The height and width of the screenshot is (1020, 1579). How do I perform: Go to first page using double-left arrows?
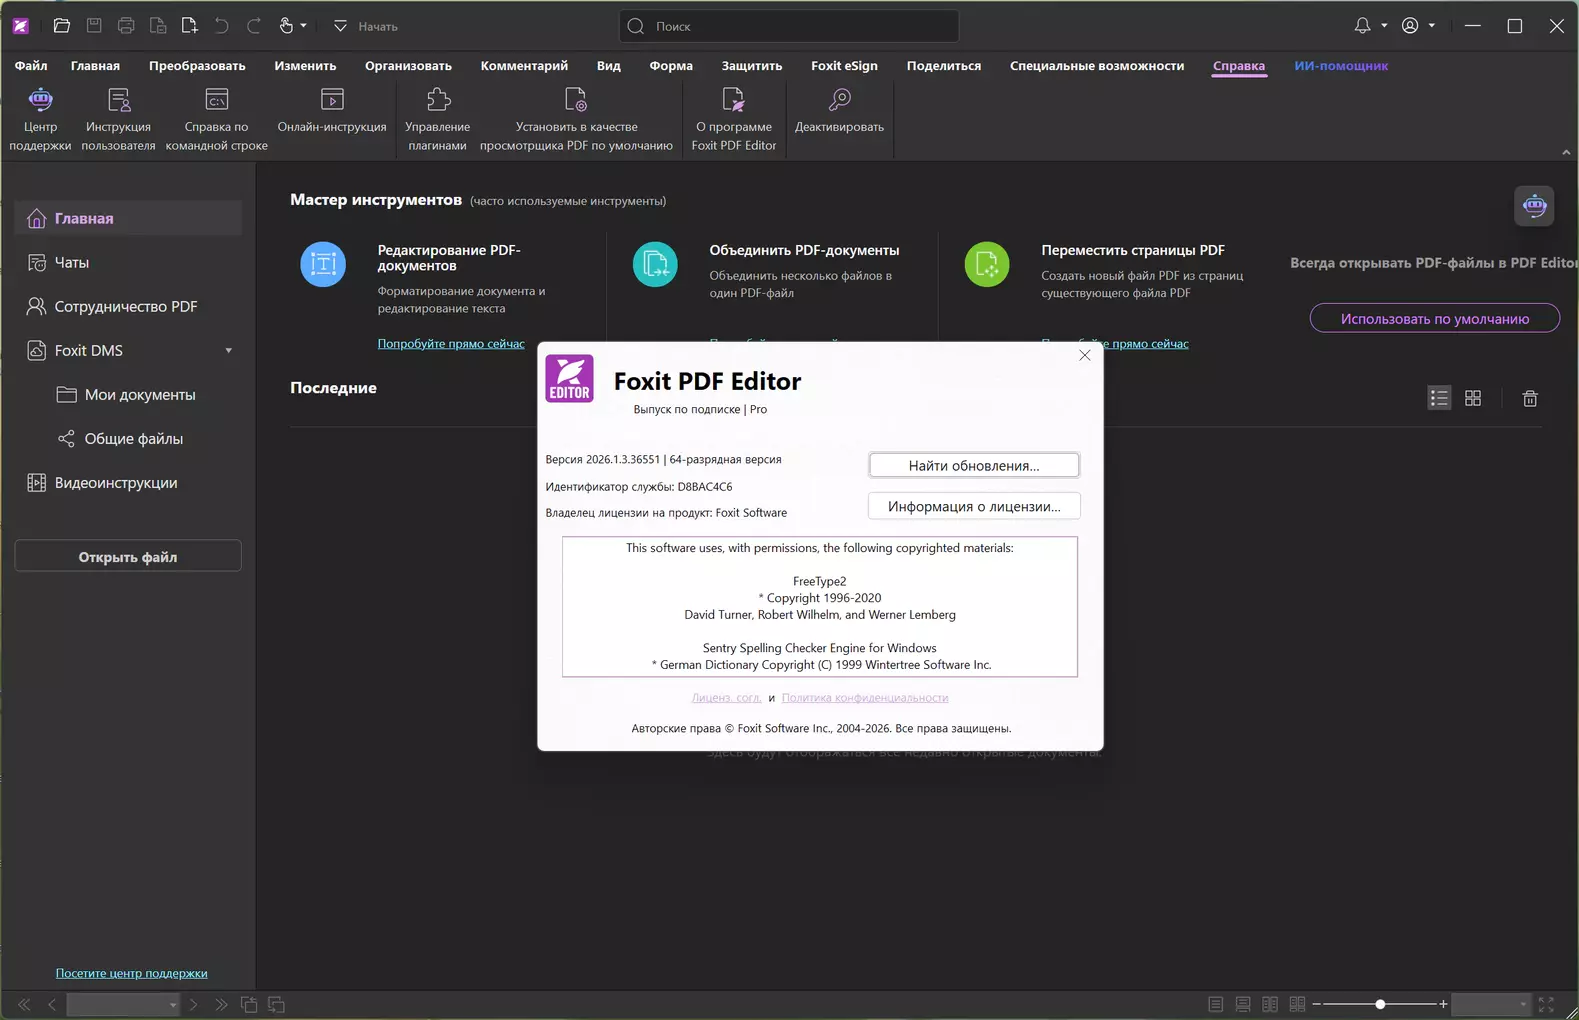24,1004
